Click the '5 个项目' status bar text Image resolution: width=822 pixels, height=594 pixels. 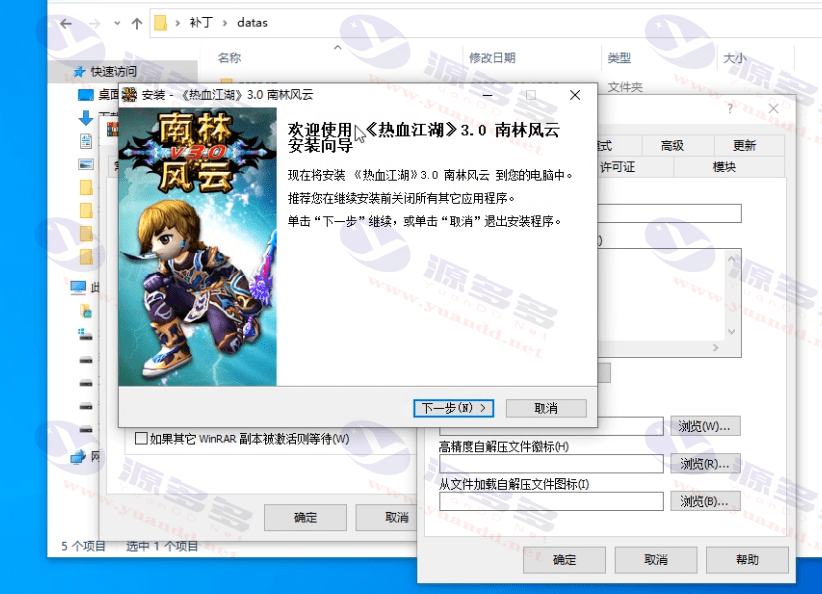tap(83, 546)
